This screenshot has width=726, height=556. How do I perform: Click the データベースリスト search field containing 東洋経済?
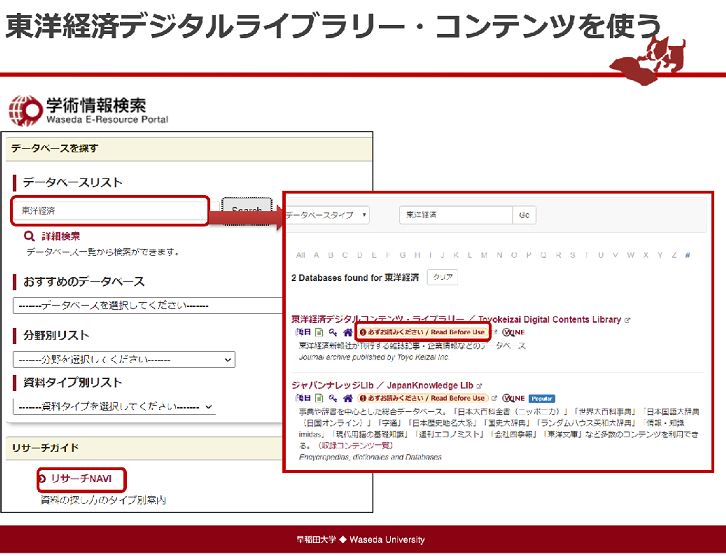[110, 211]
